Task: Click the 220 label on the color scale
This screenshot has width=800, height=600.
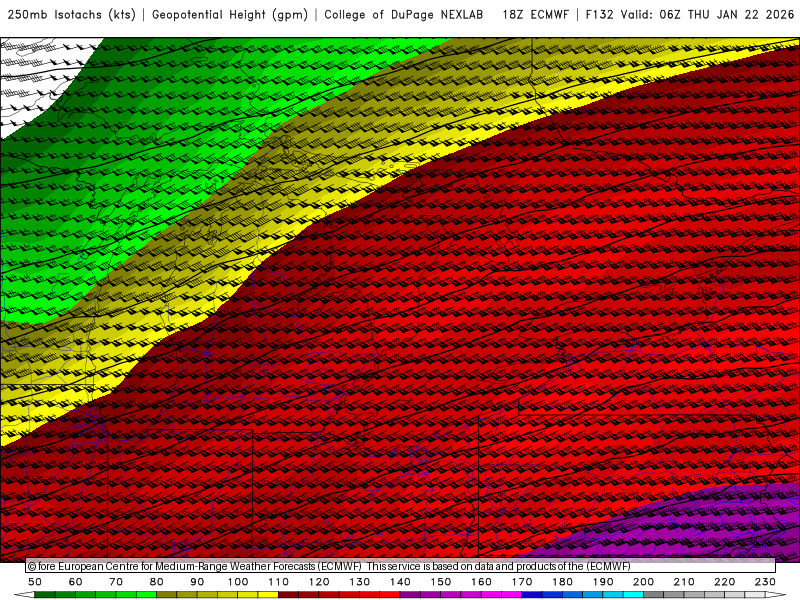Action: (724, 582)
